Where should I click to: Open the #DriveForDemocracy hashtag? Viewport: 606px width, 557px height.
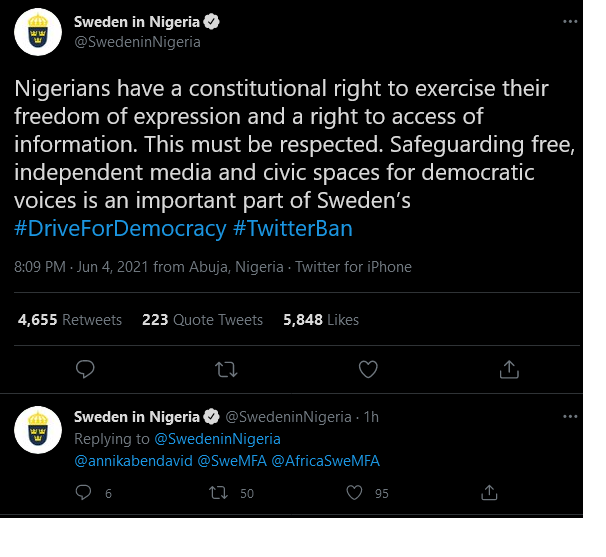point(120,229)
